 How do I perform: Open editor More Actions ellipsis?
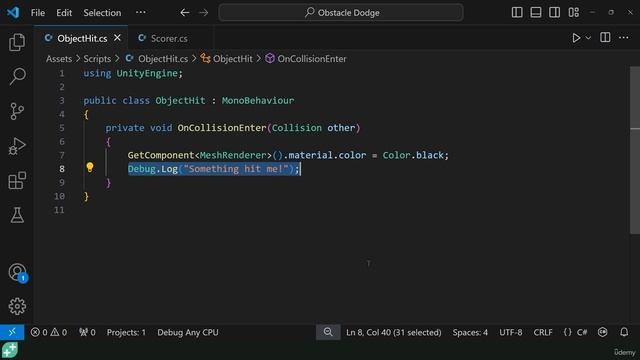624,38
